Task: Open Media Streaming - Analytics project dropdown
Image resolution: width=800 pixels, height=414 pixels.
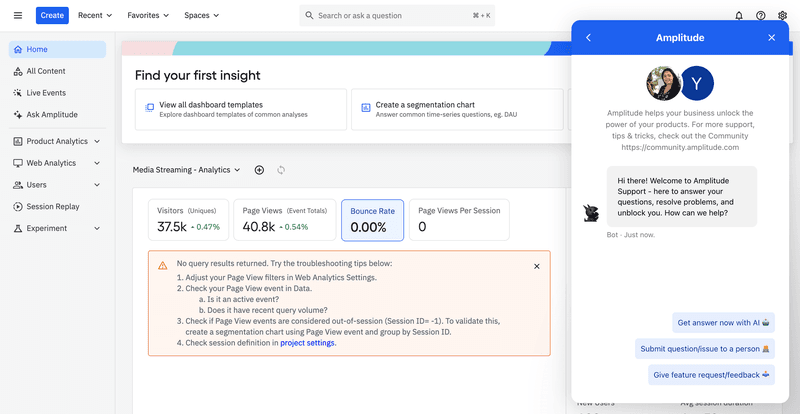Action: [x=186, y=170]
